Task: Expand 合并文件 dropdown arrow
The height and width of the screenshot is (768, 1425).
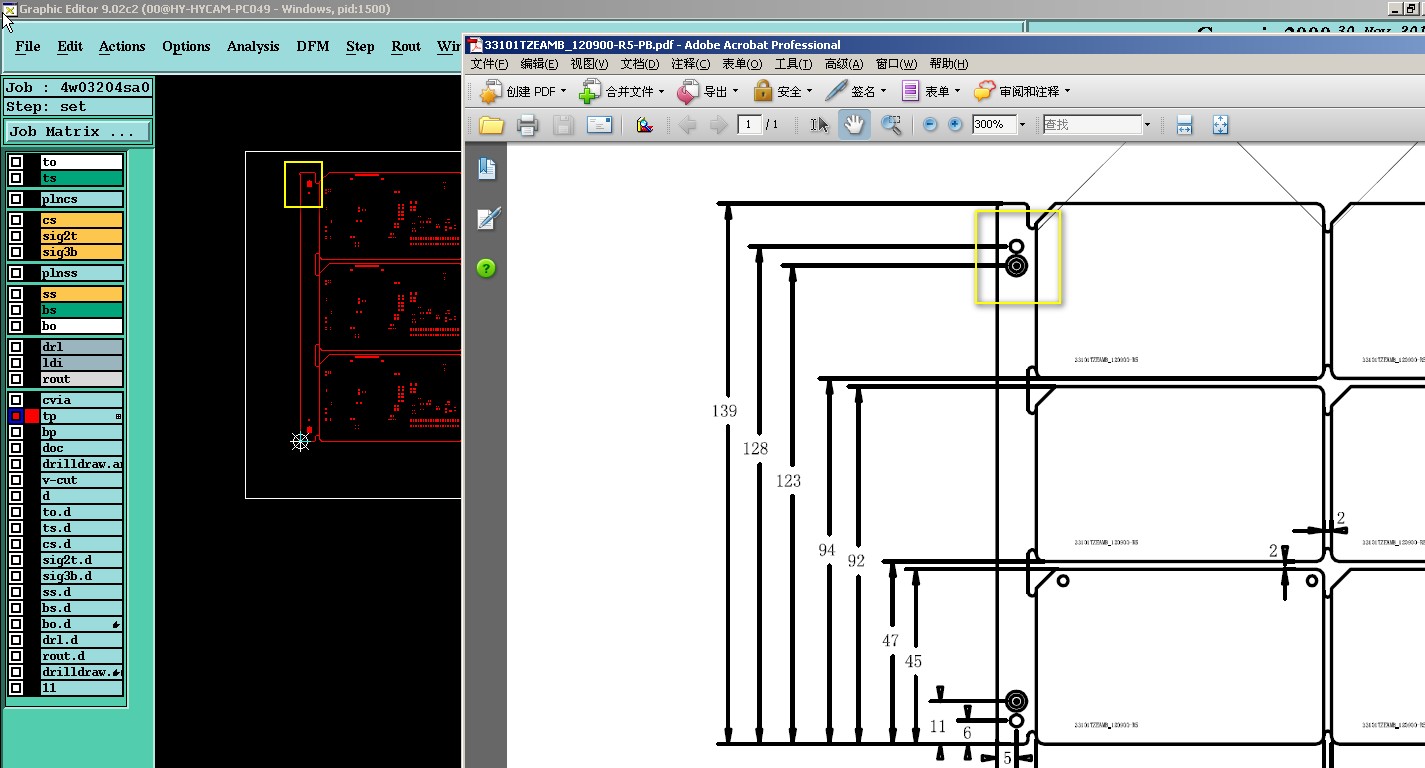Action: coord(661,92)
